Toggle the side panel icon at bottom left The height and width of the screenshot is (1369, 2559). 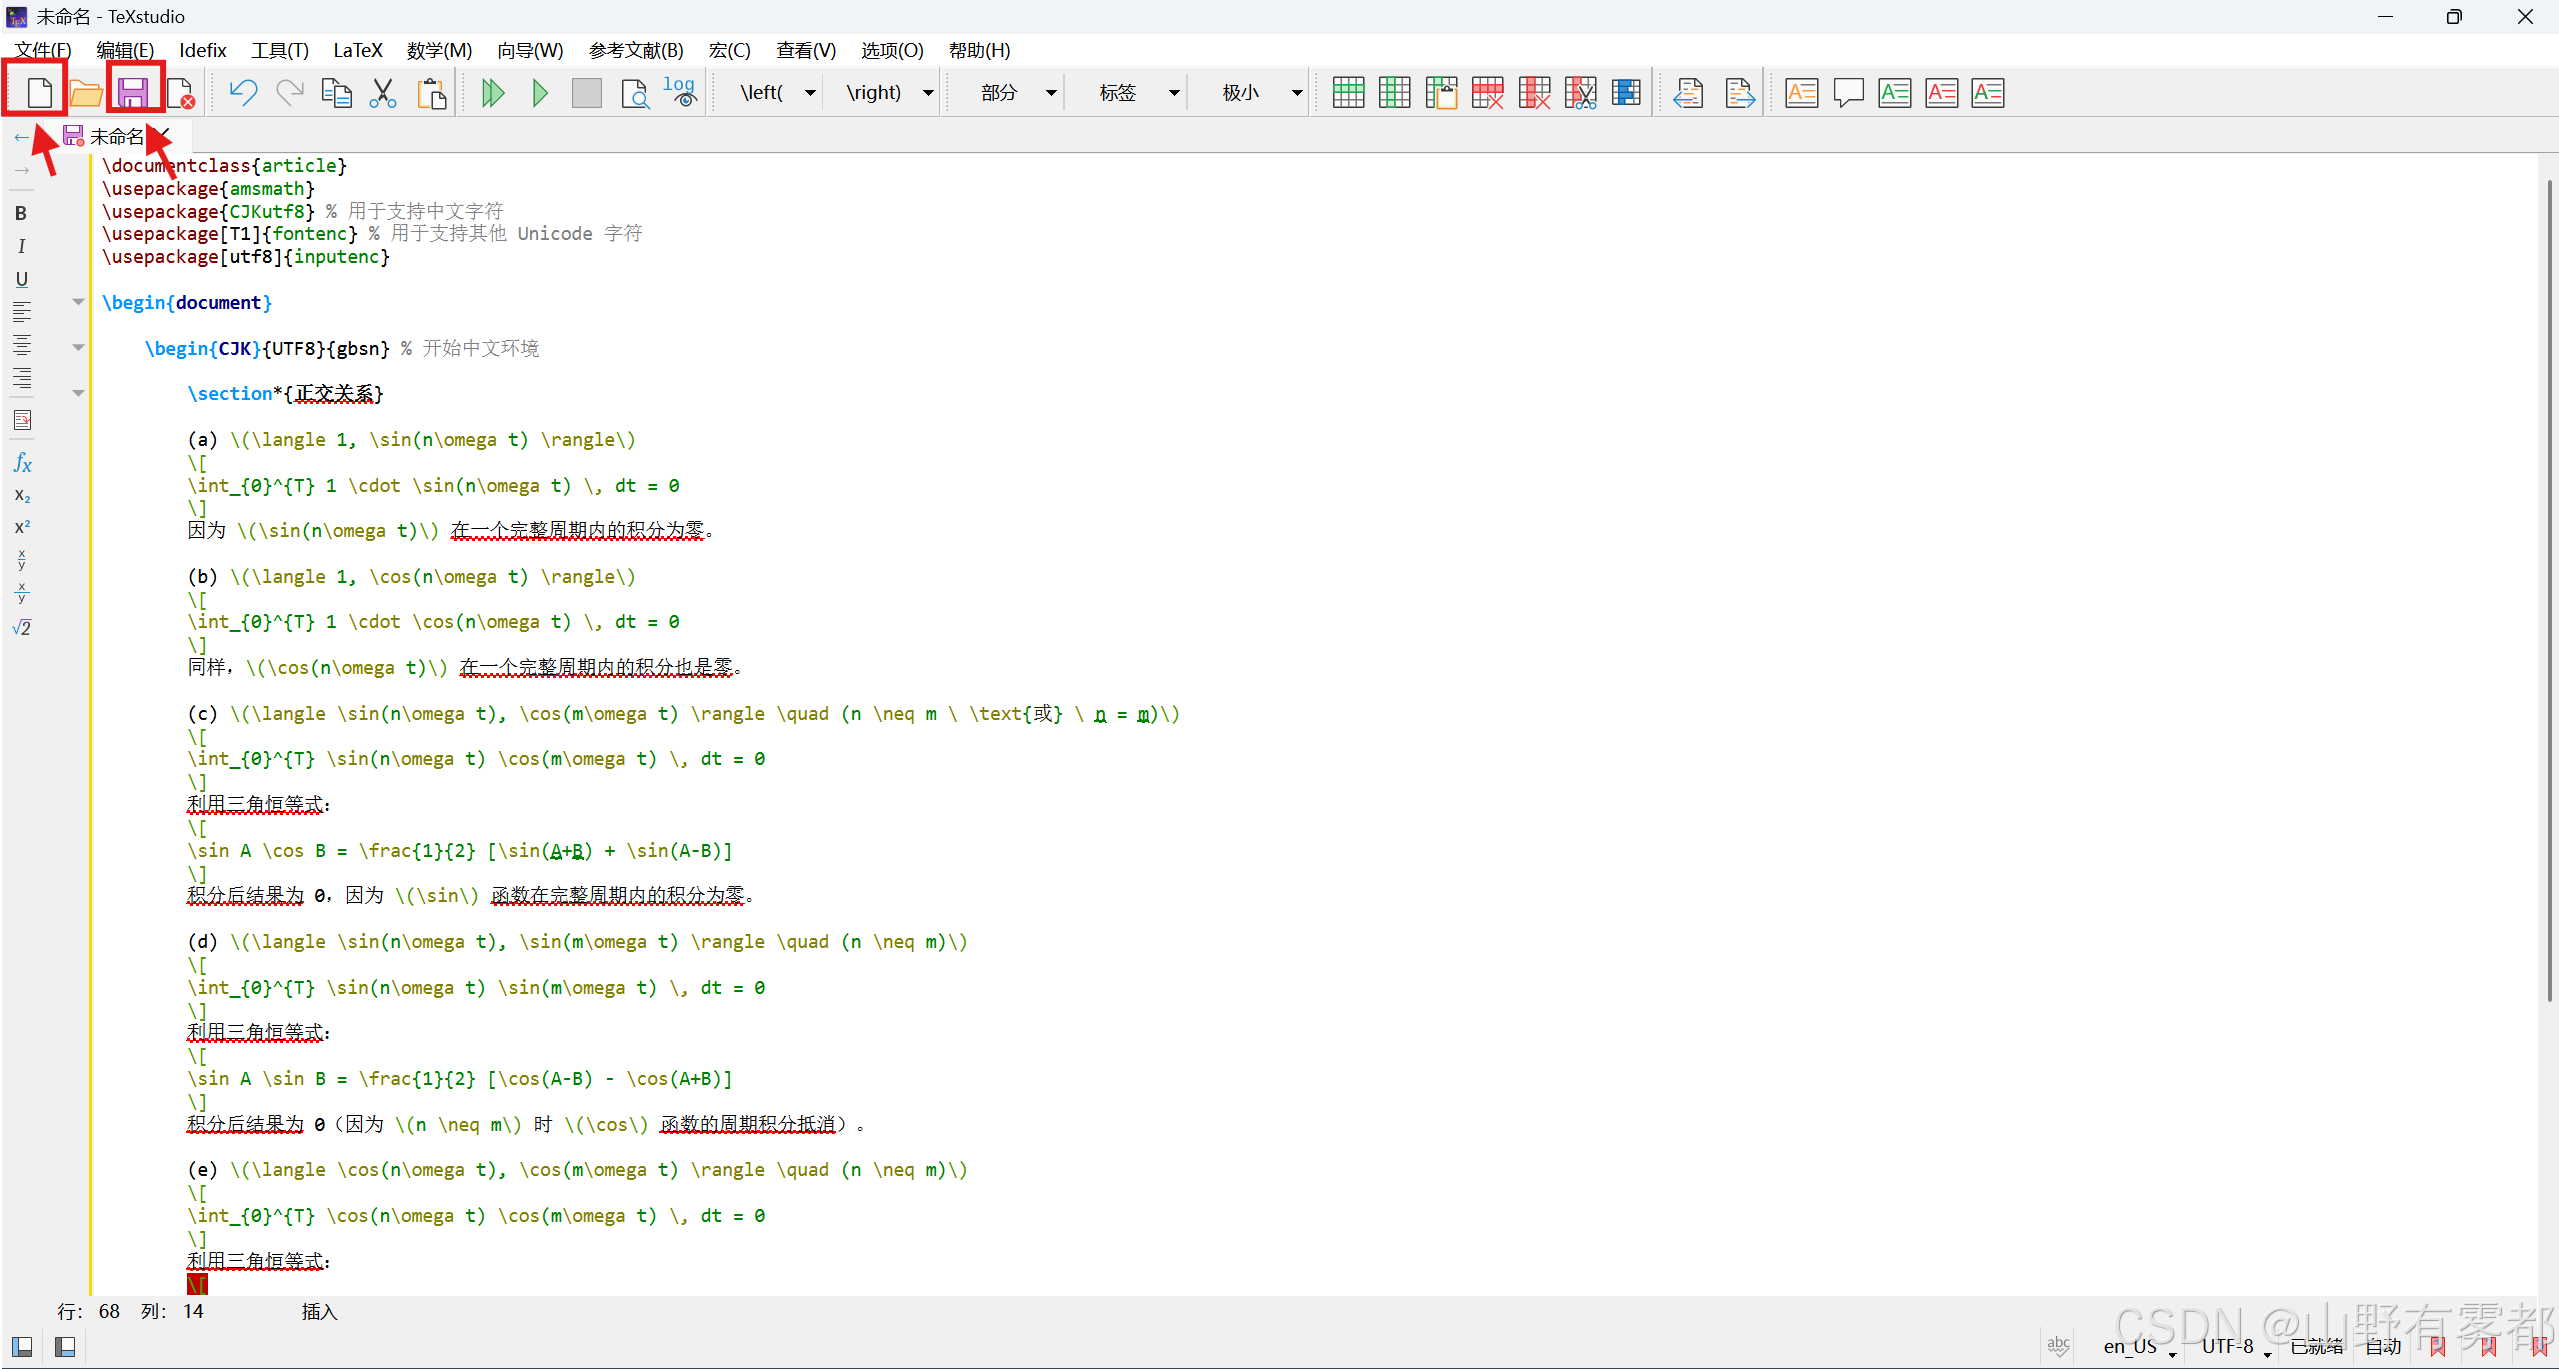click(22, 1347)
